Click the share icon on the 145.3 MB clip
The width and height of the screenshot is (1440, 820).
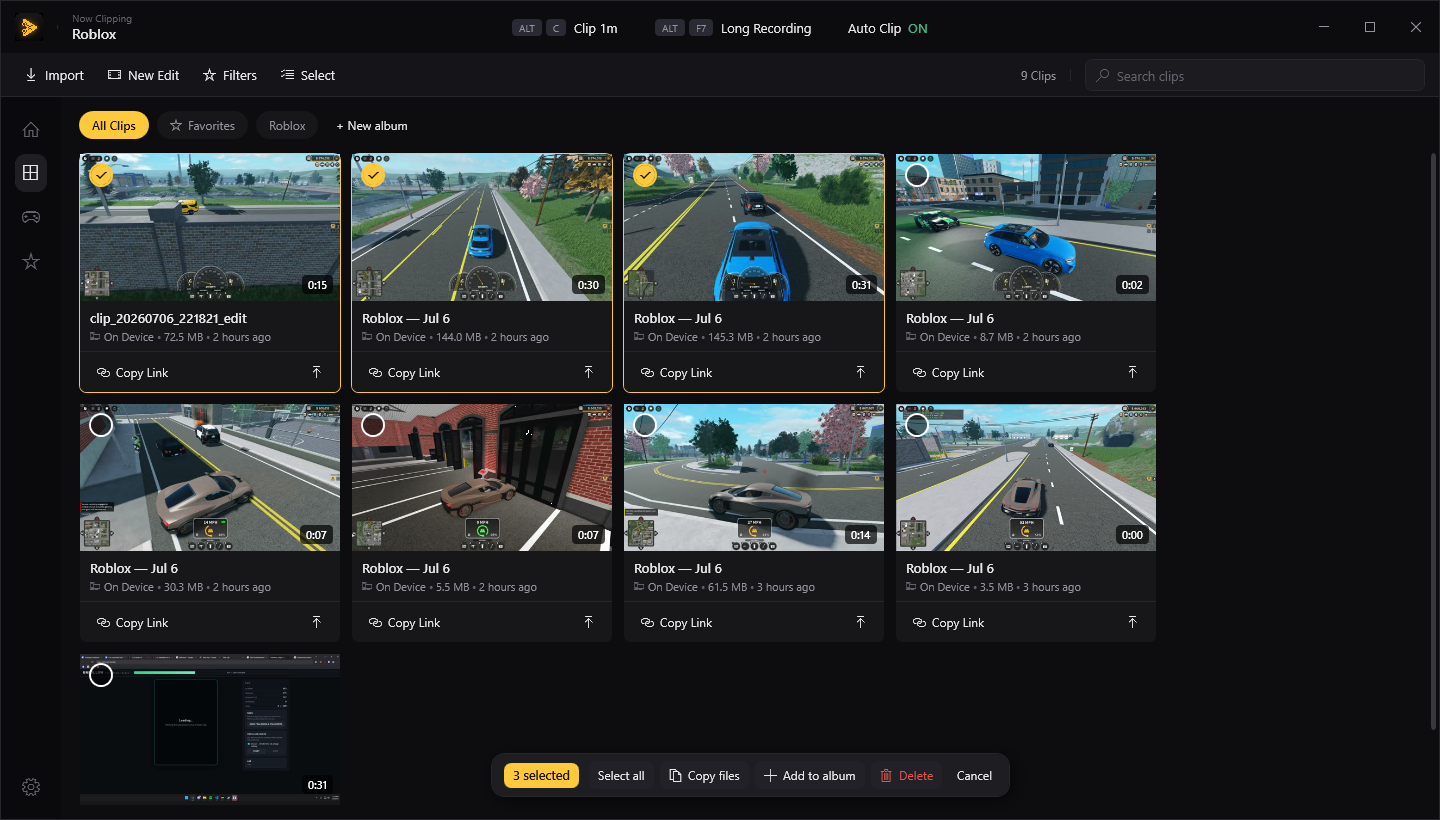[x=860, y=372]
